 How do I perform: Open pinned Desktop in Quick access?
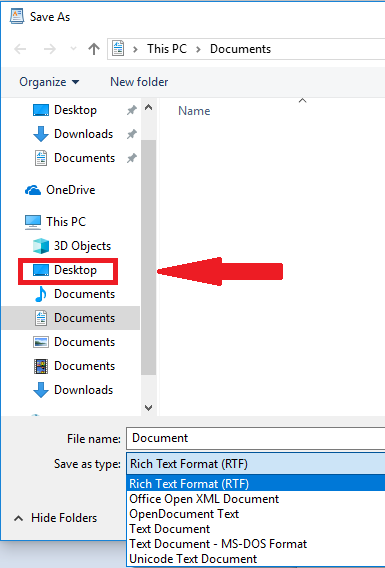pos(75,110)
